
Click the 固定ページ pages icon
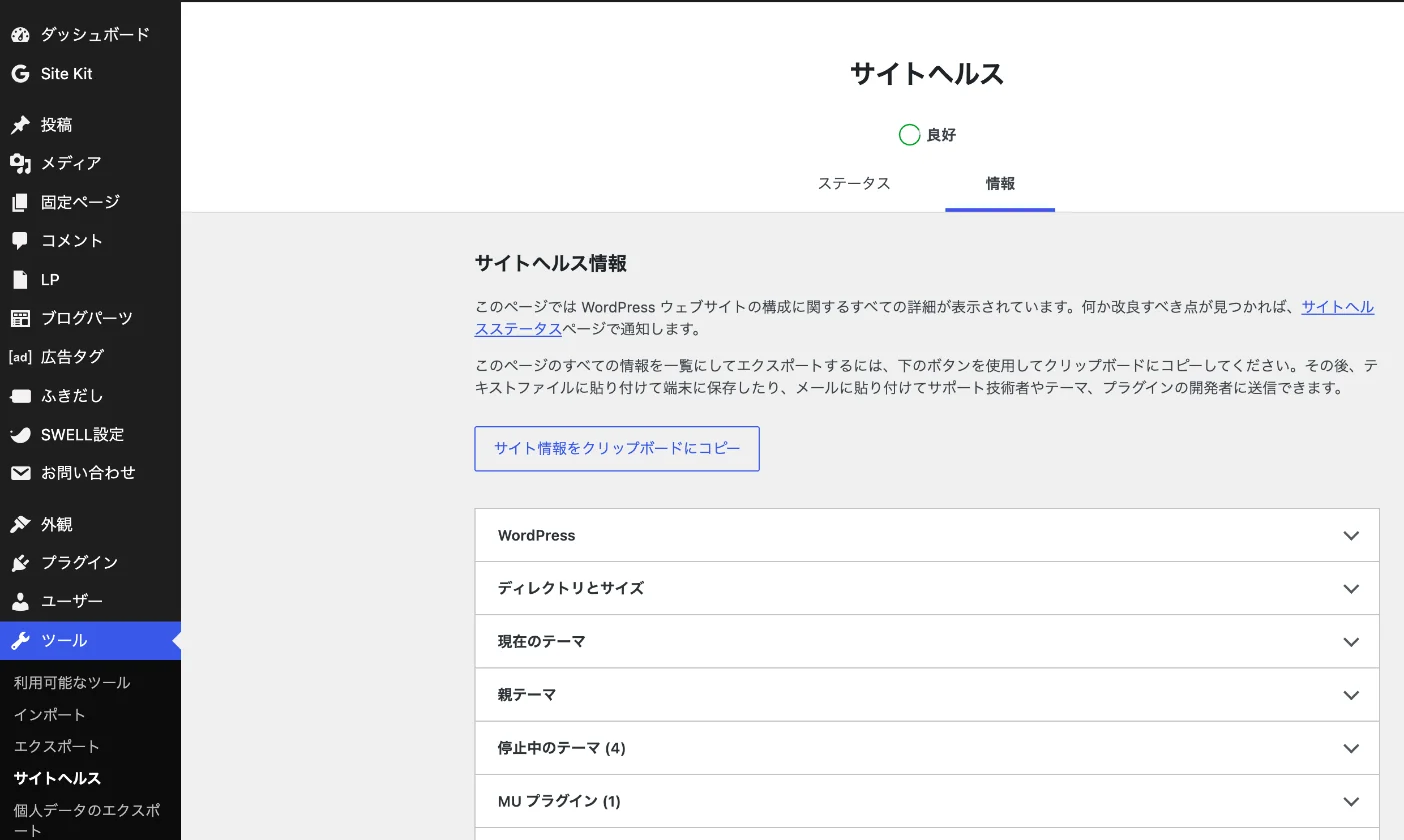tap(20, 202)
